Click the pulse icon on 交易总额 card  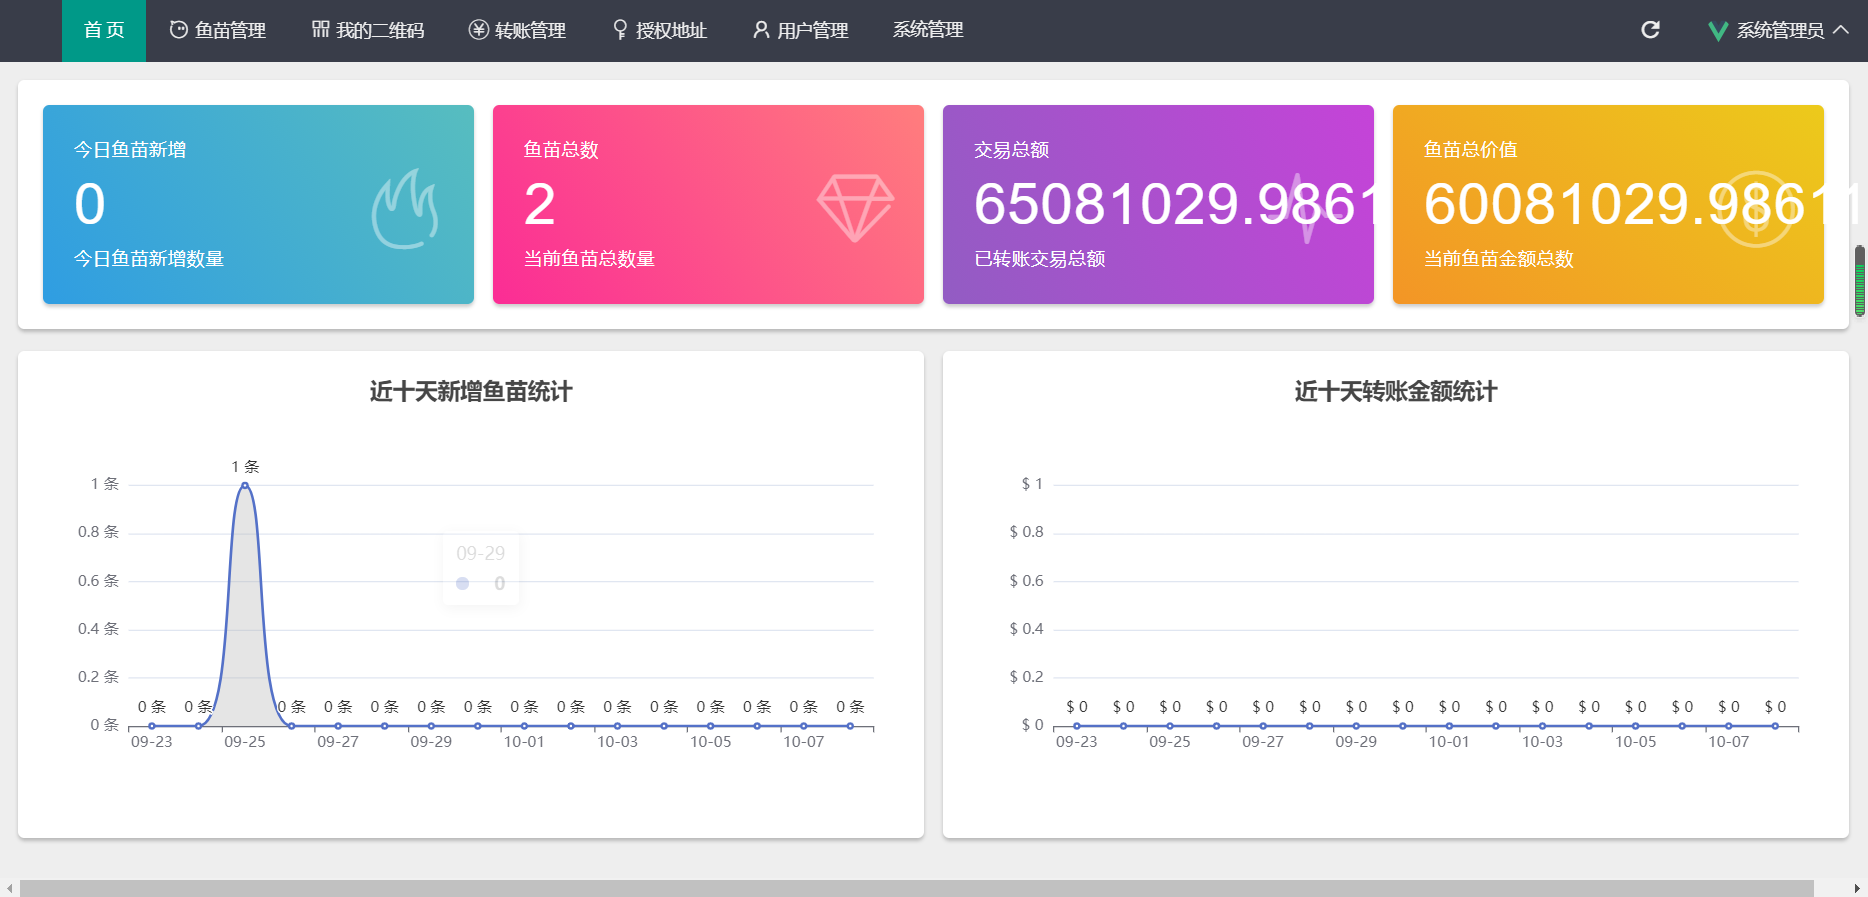(1305, 208)
